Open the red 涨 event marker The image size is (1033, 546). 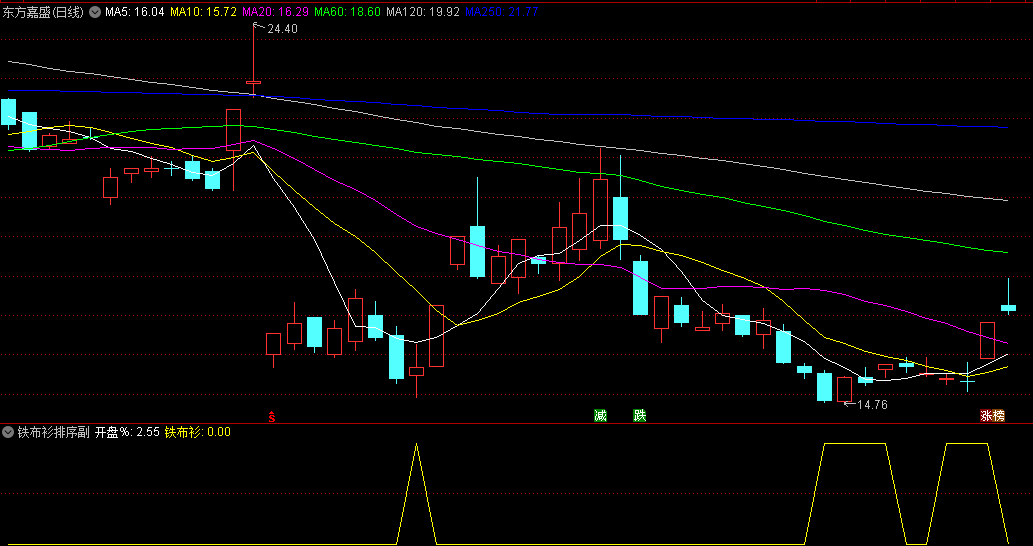pyautogui.click(x=986, y=416)
